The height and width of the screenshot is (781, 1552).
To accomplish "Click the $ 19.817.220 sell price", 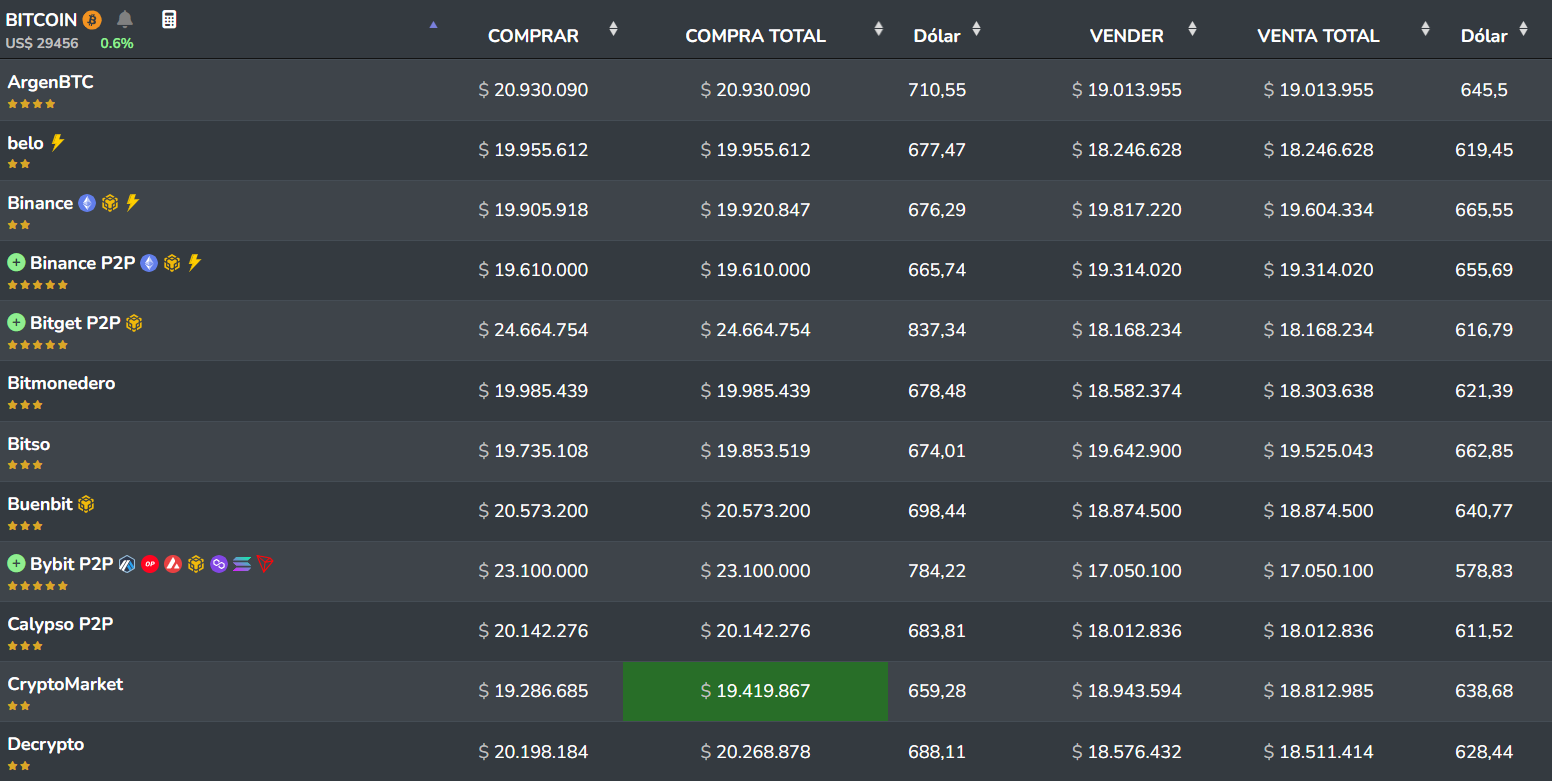I will (1127, 210).
